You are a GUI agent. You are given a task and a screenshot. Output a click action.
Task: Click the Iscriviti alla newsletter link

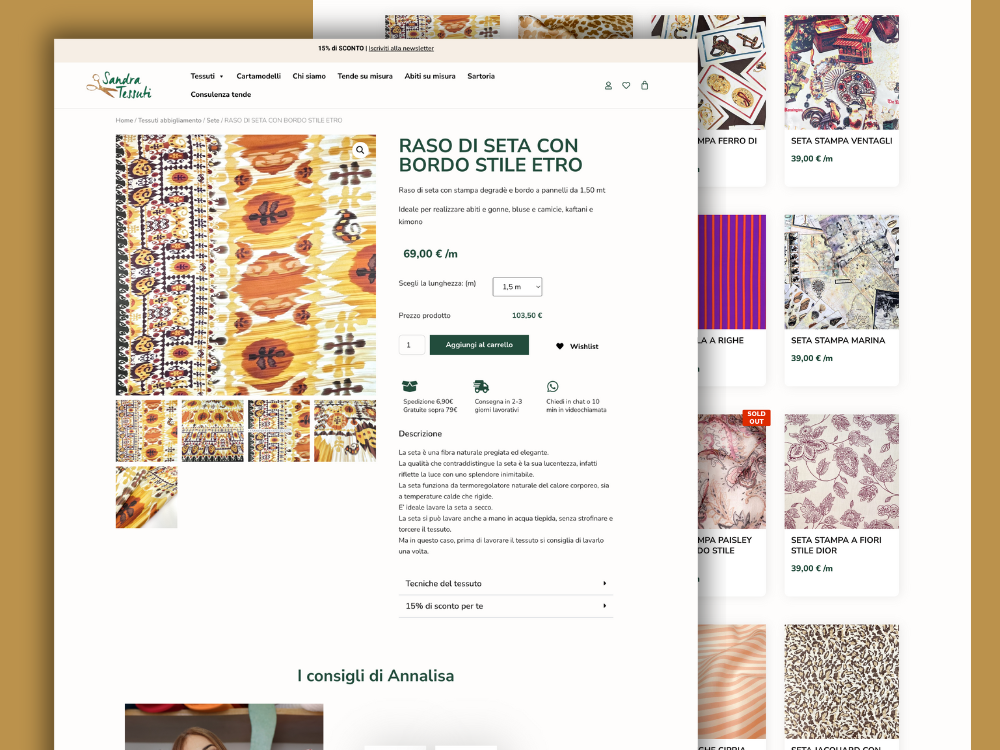[401, 48]
